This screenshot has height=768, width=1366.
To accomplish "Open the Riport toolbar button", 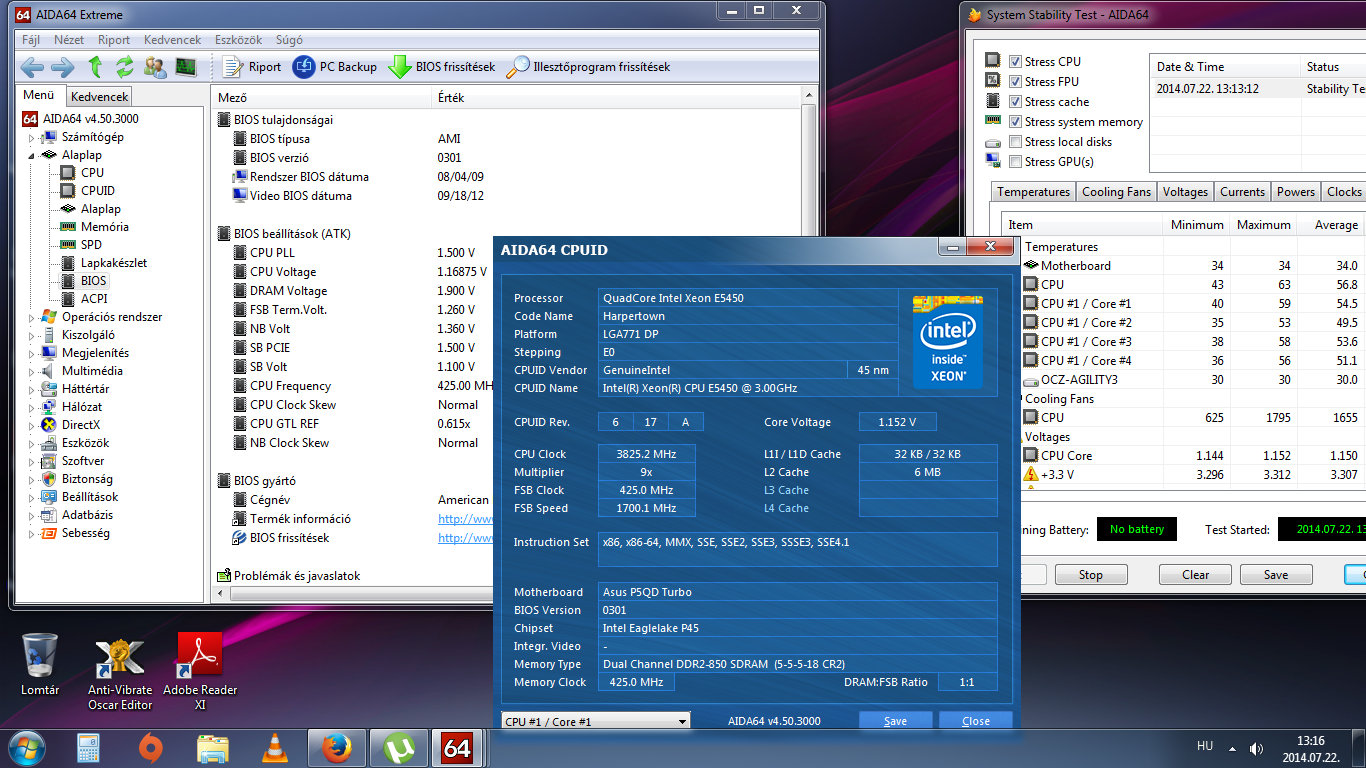I will click(x=252, y=67).
